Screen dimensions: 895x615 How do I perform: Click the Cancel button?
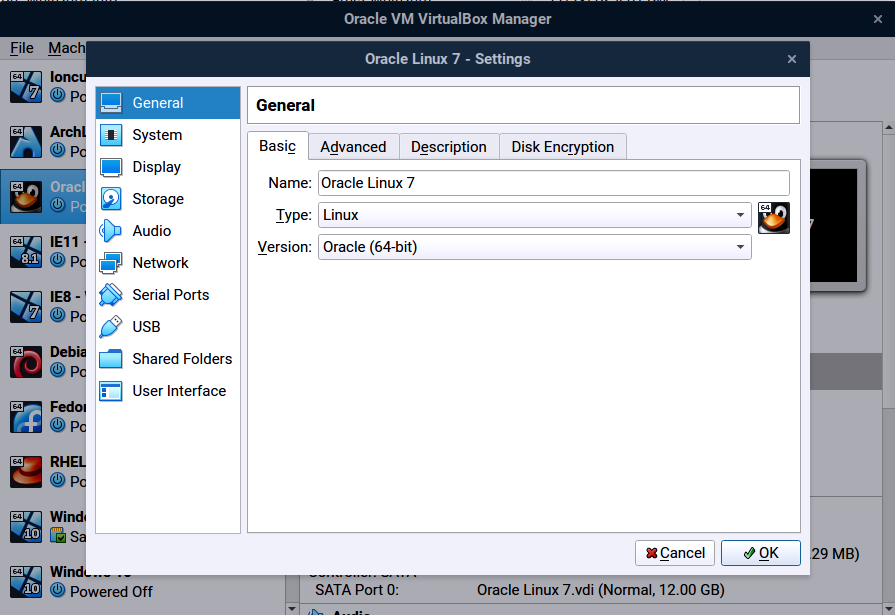[675, 552]
